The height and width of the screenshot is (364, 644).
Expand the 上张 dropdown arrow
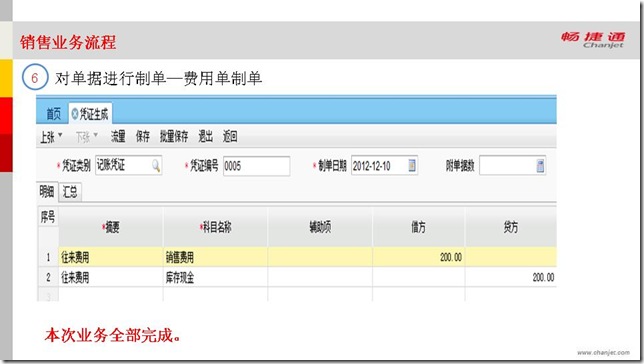[x=60, y=135]
